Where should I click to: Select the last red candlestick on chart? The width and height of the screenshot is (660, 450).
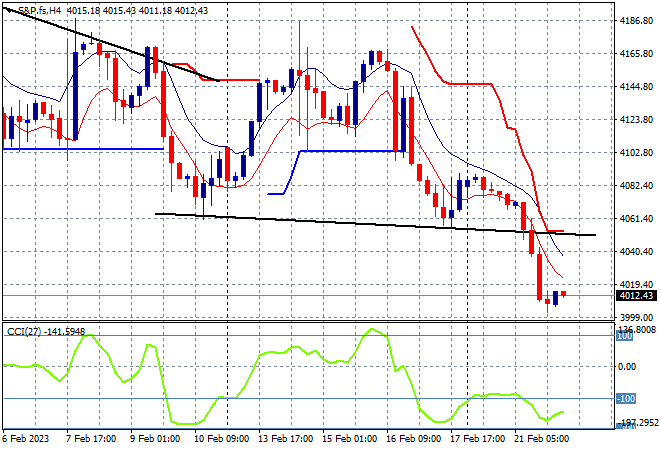point(564,294)
